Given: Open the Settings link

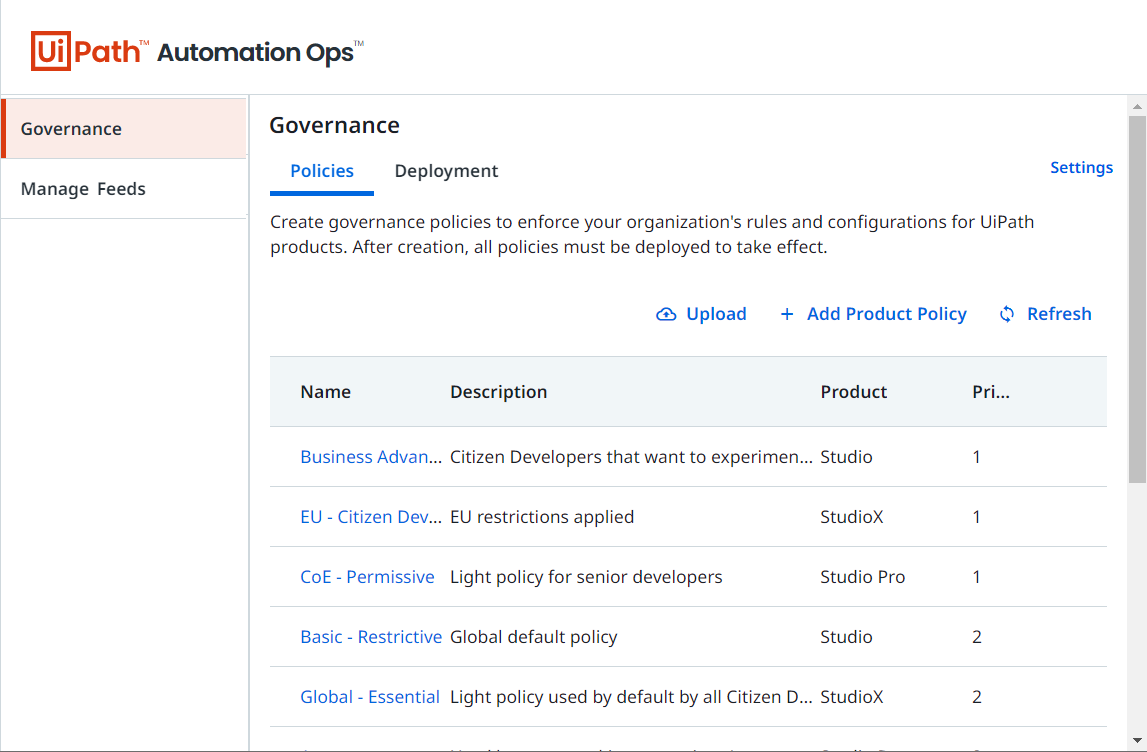Looking at the screenshot, I should pos(1081,168).
